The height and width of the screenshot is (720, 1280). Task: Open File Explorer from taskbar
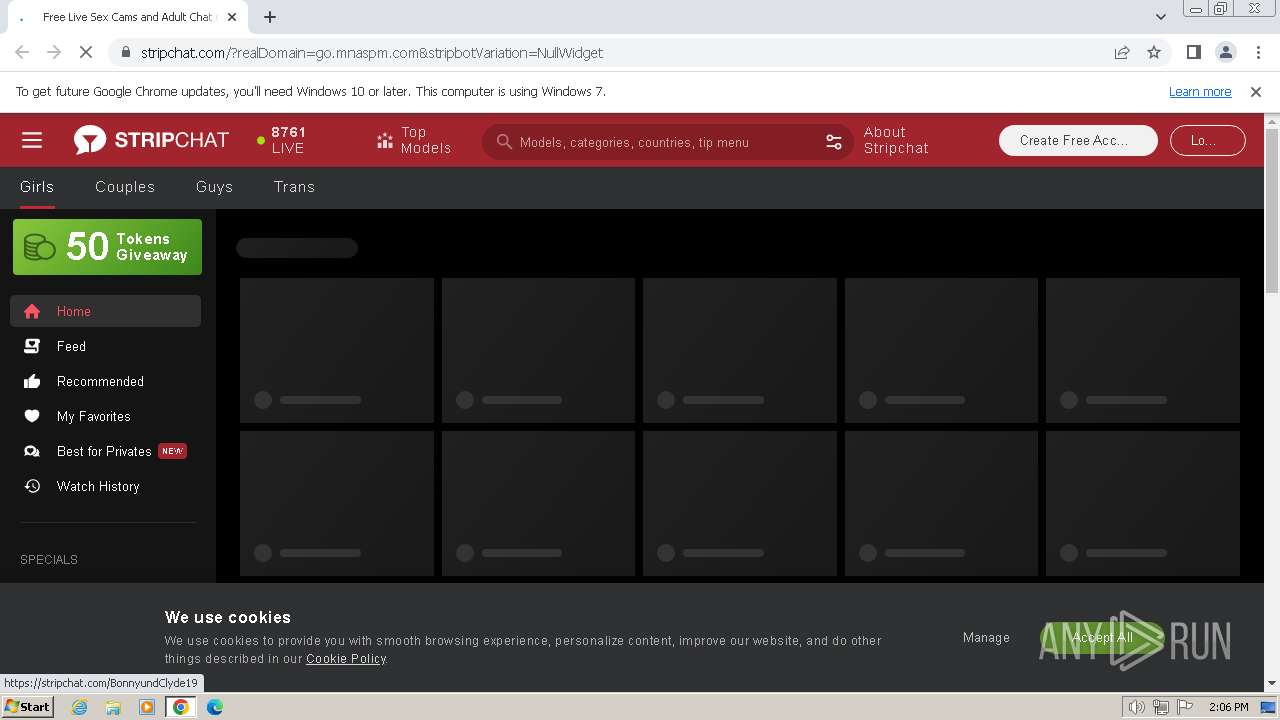pos(113,707)
